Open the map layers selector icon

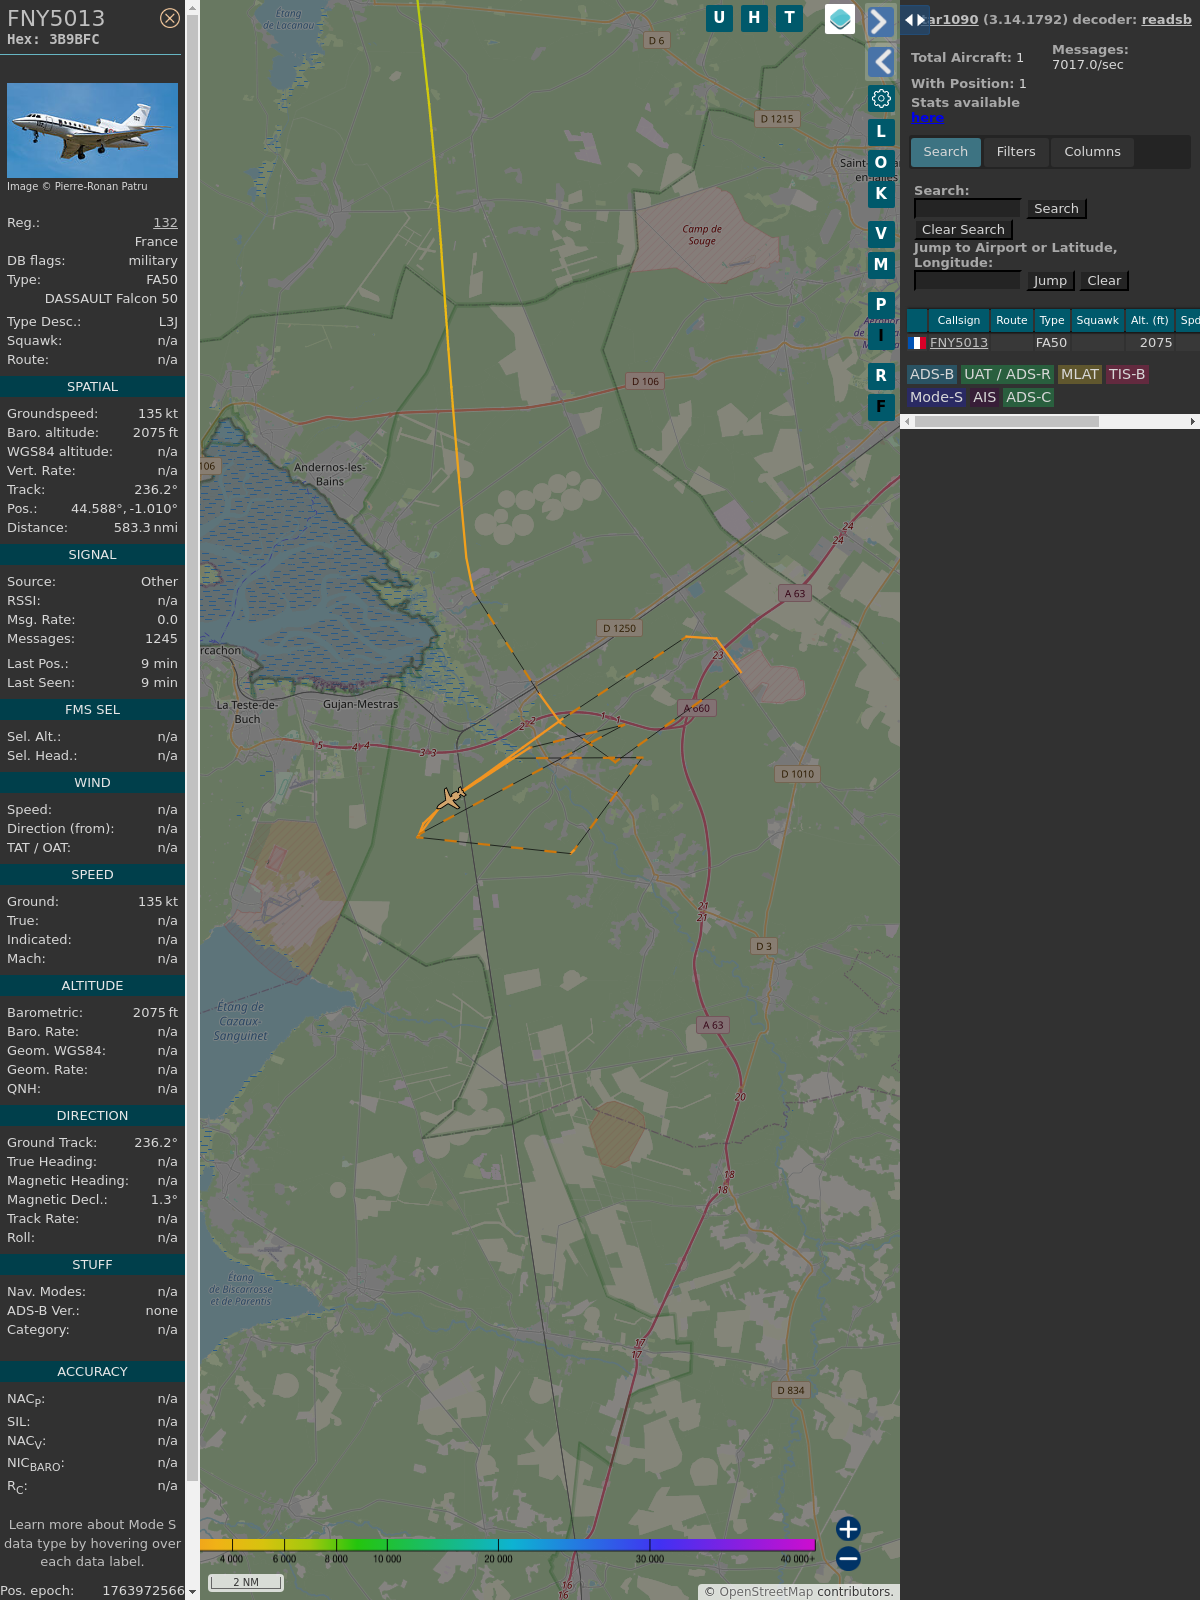(x=840, y=19)
